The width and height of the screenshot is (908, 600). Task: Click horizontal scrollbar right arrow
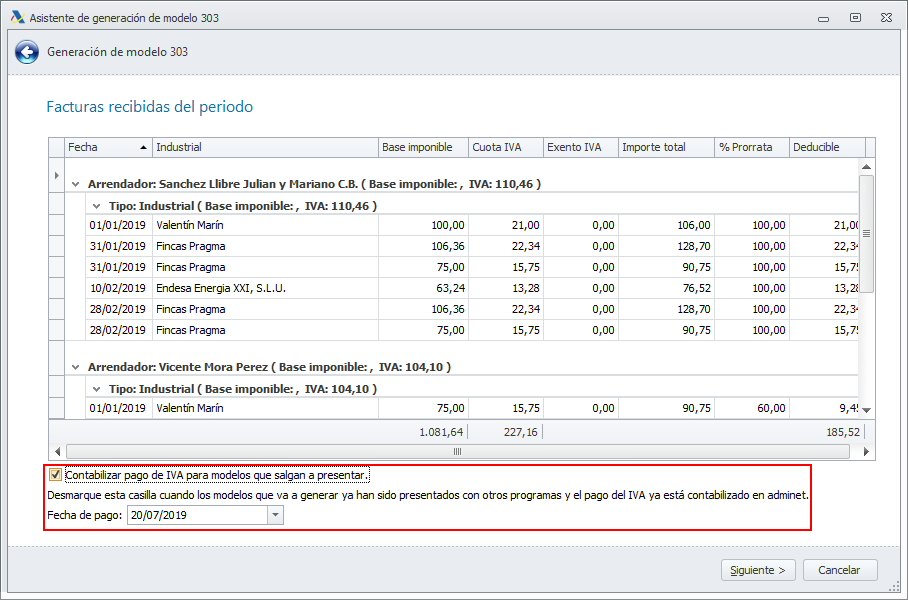tap(867, 451)
